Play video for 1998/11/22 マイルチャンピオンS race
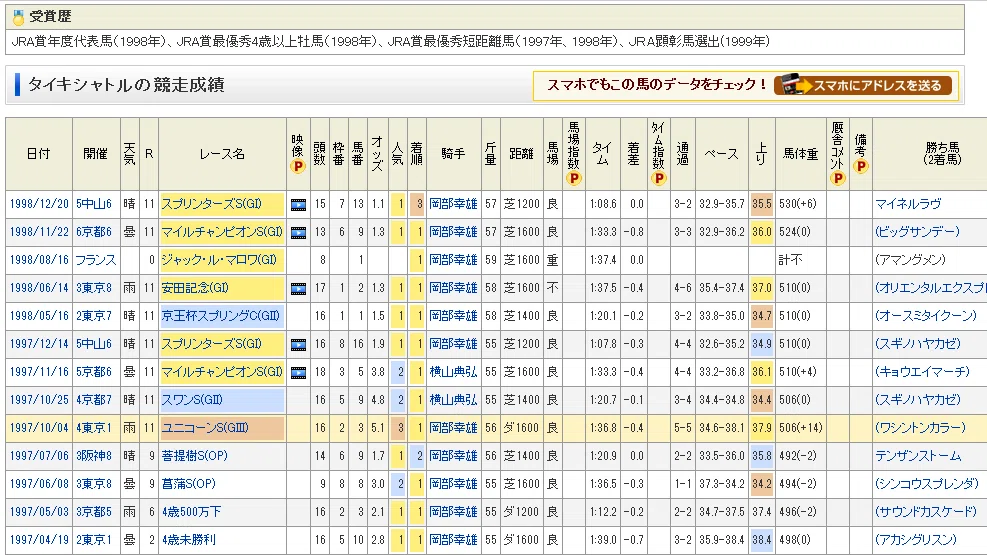 [298, 232]
